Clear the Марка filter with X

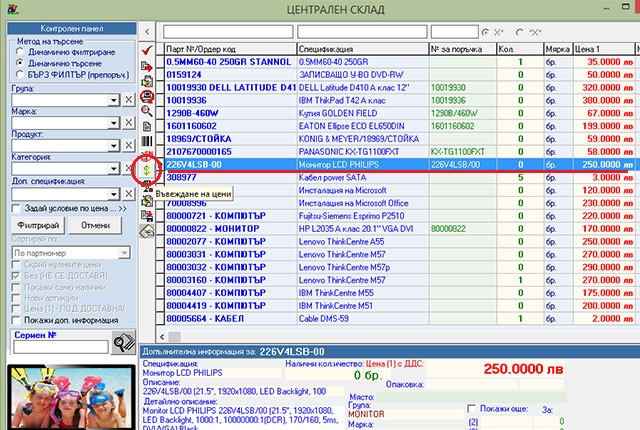point(129,122)
